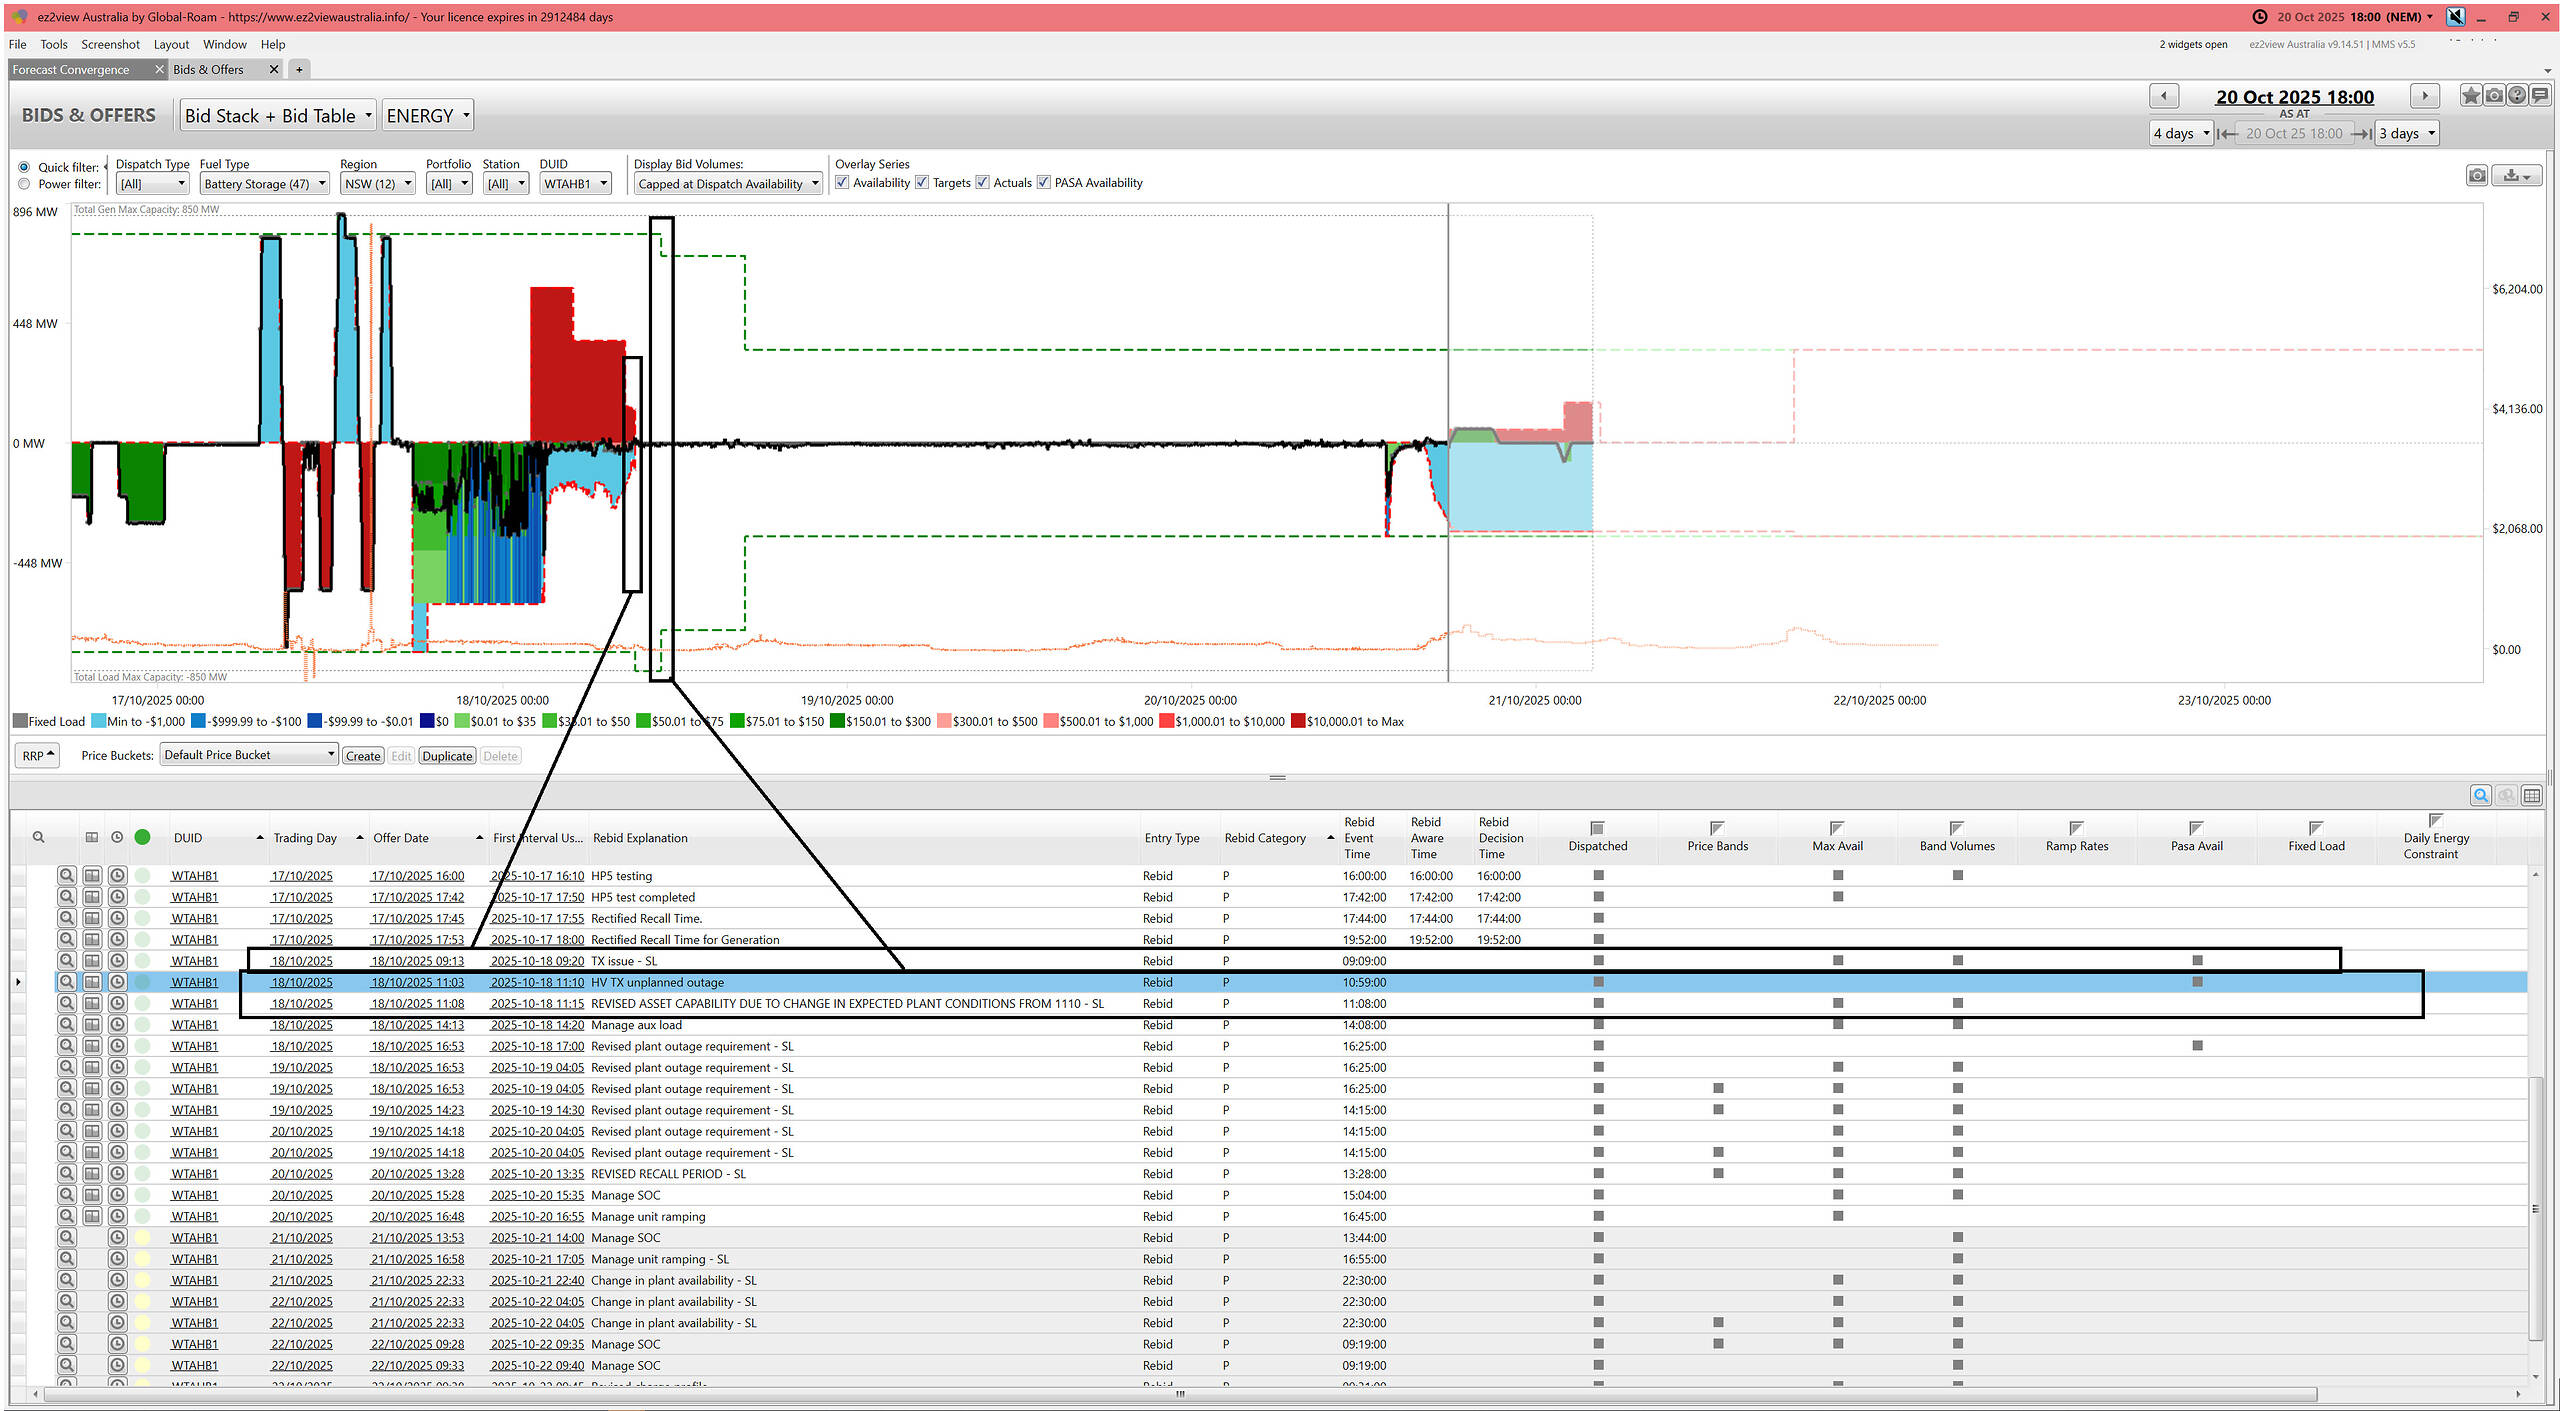Click the favourite star icon in widget header
The width and height of the screenshot is (2560, 1411).
(x=2470, y=96)
